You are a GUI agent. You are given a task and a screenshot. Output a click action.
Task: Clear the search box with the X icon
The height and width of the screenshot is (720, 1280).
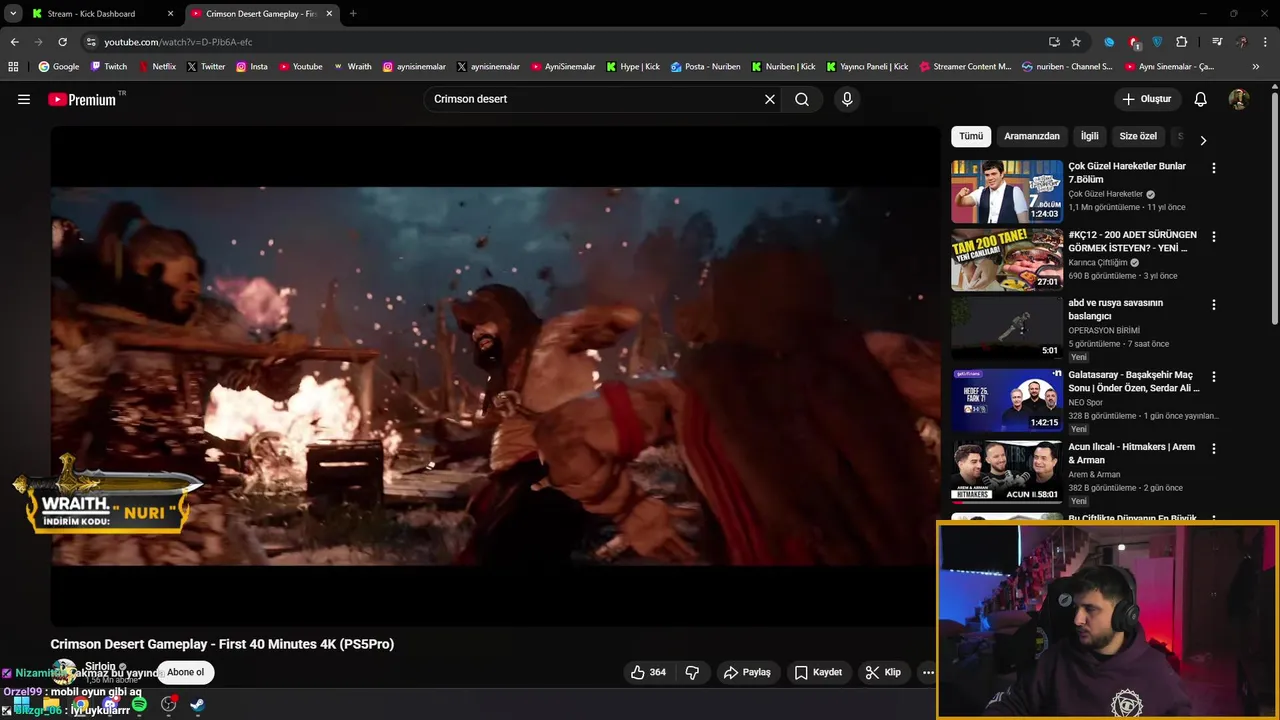click(770, 99)
